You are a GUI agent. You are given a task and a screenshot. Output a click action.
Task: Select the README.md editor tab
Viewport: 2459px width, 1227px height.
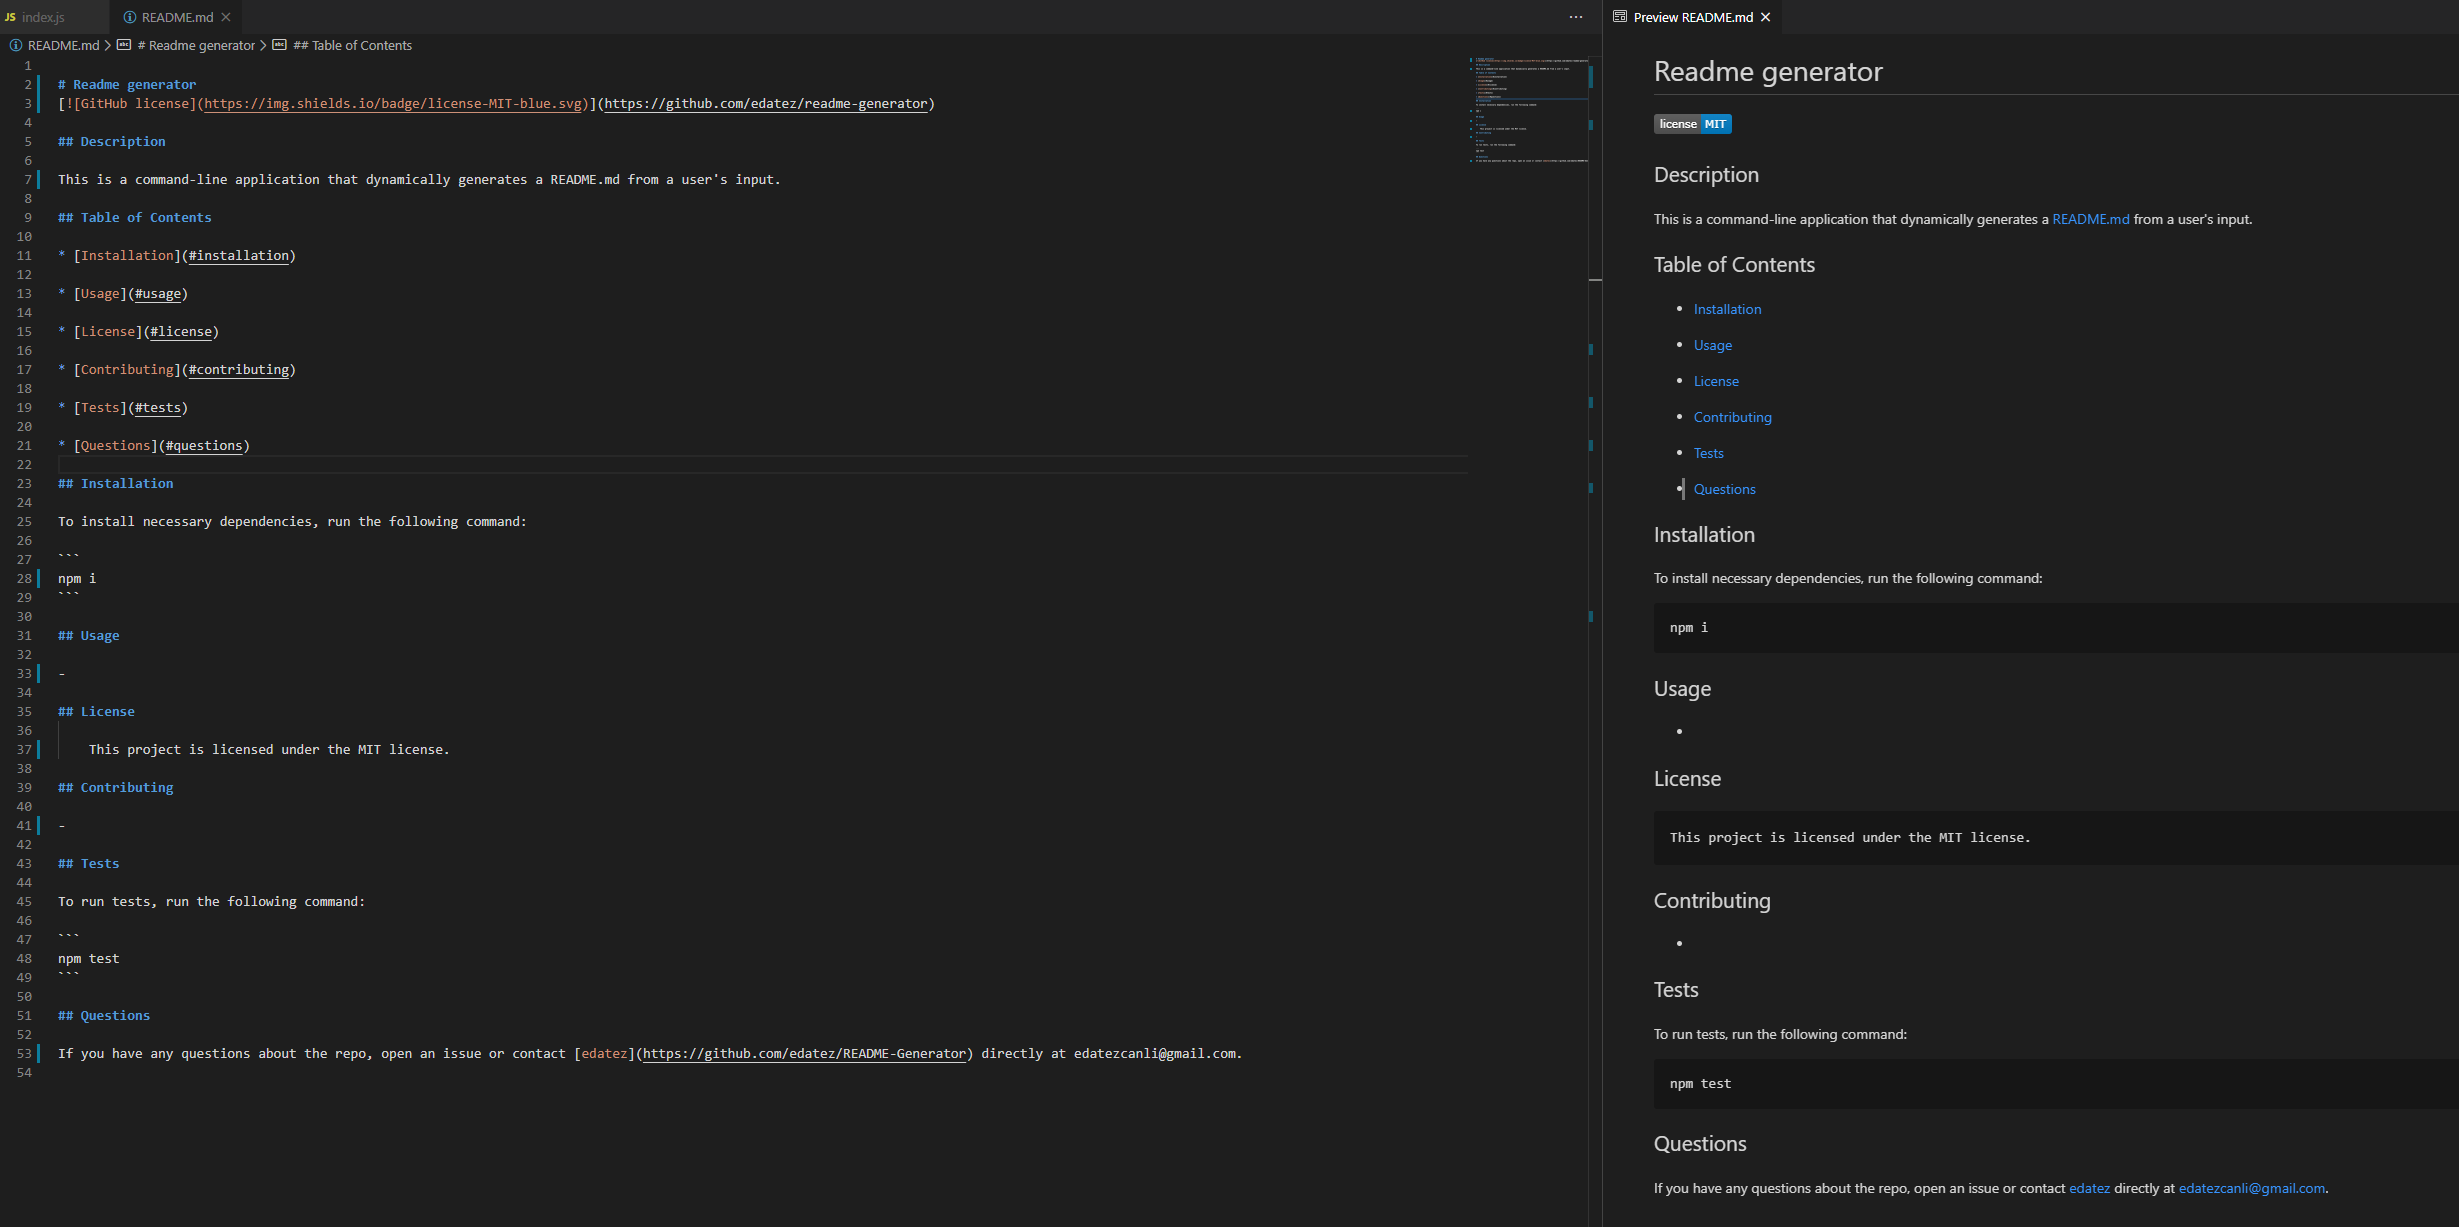point(176,17)
